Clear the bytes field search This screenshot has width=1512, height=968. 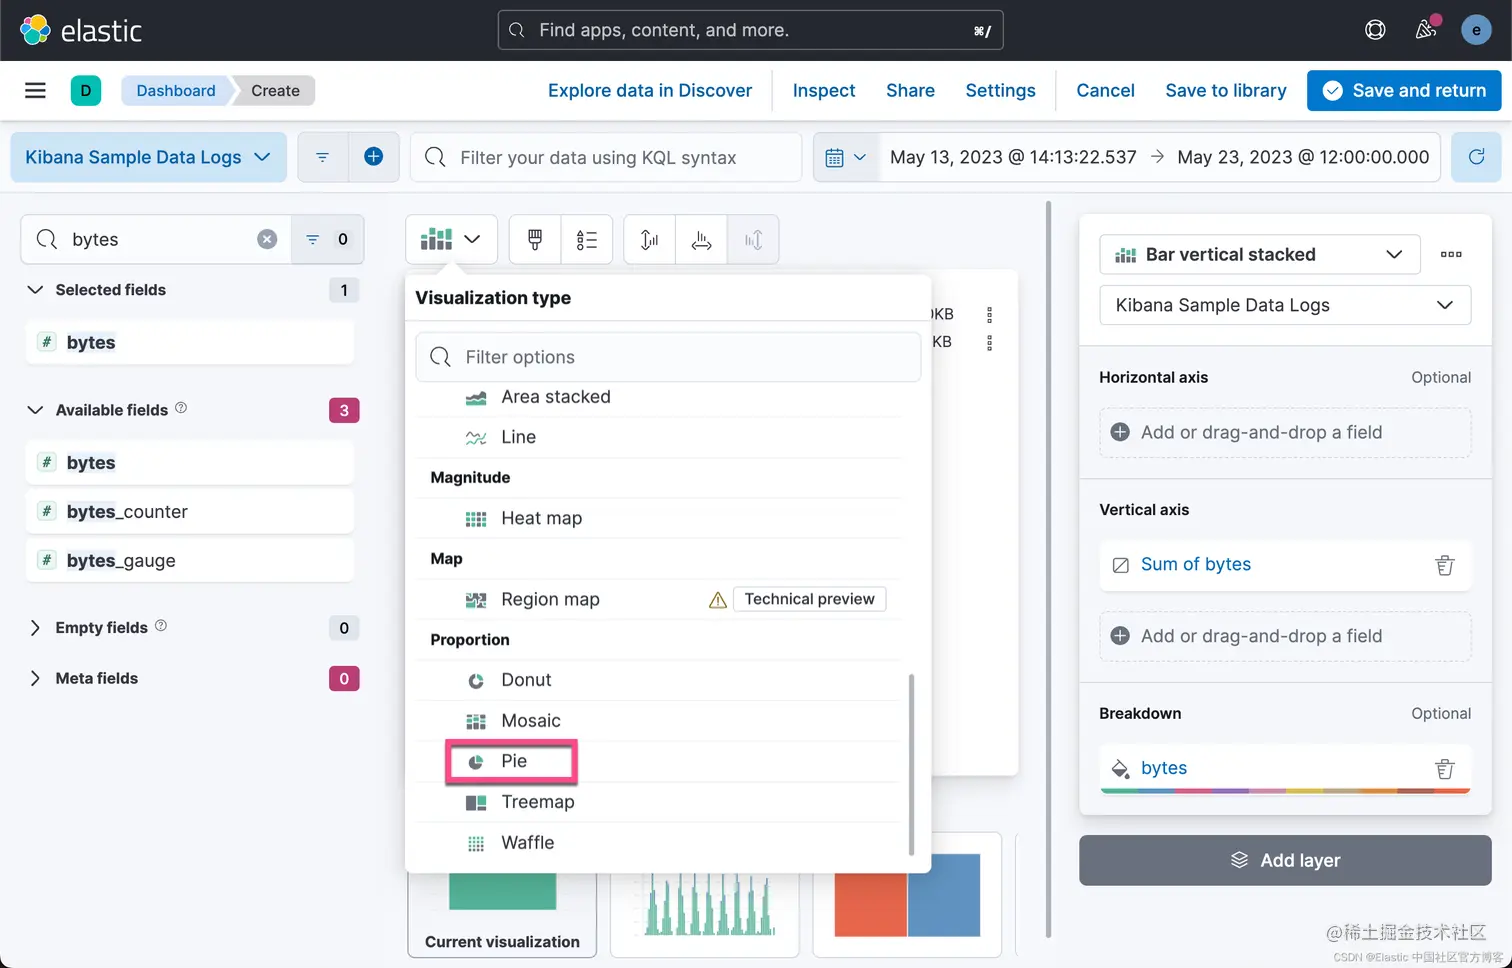tap(267, 239)
